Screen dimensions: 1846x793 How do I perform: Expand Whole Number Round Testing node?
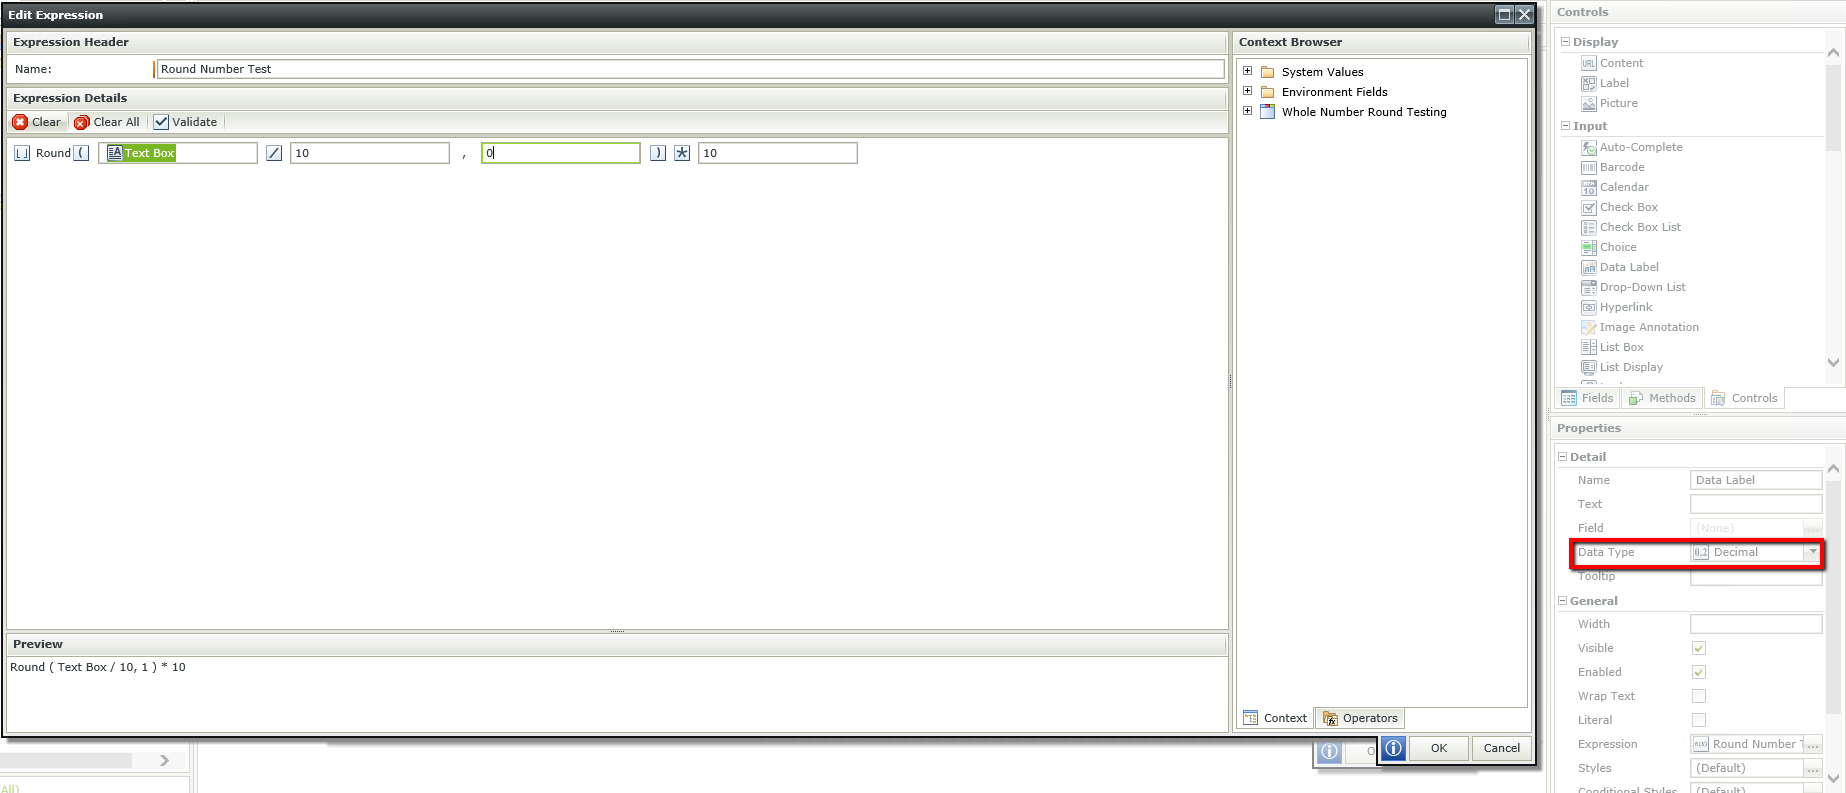(1247, 111)
